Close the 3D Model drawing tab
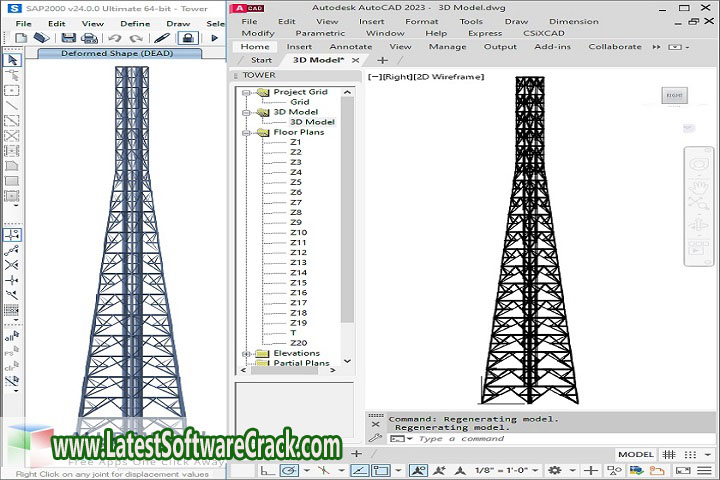720x480 pixels. pos(355,60)
